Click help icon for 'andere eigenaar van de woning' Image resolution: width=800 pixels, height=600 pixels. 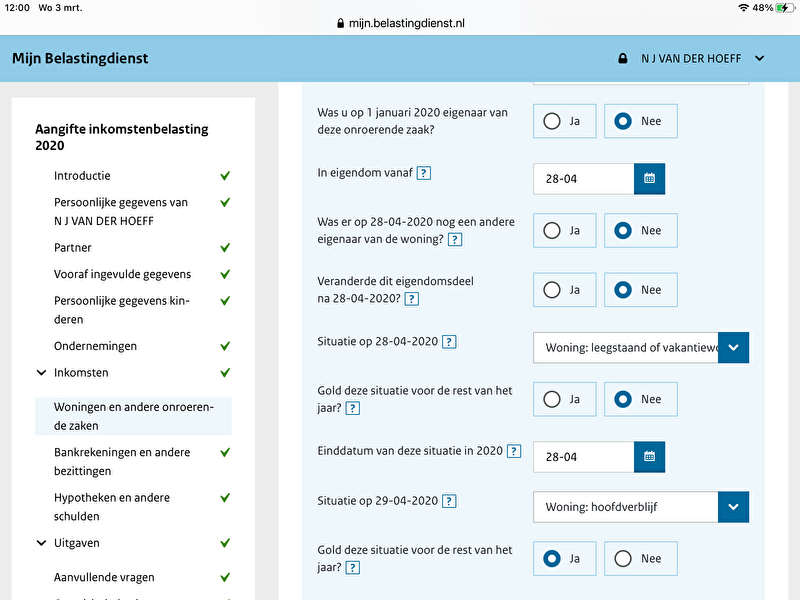[455, 240]
